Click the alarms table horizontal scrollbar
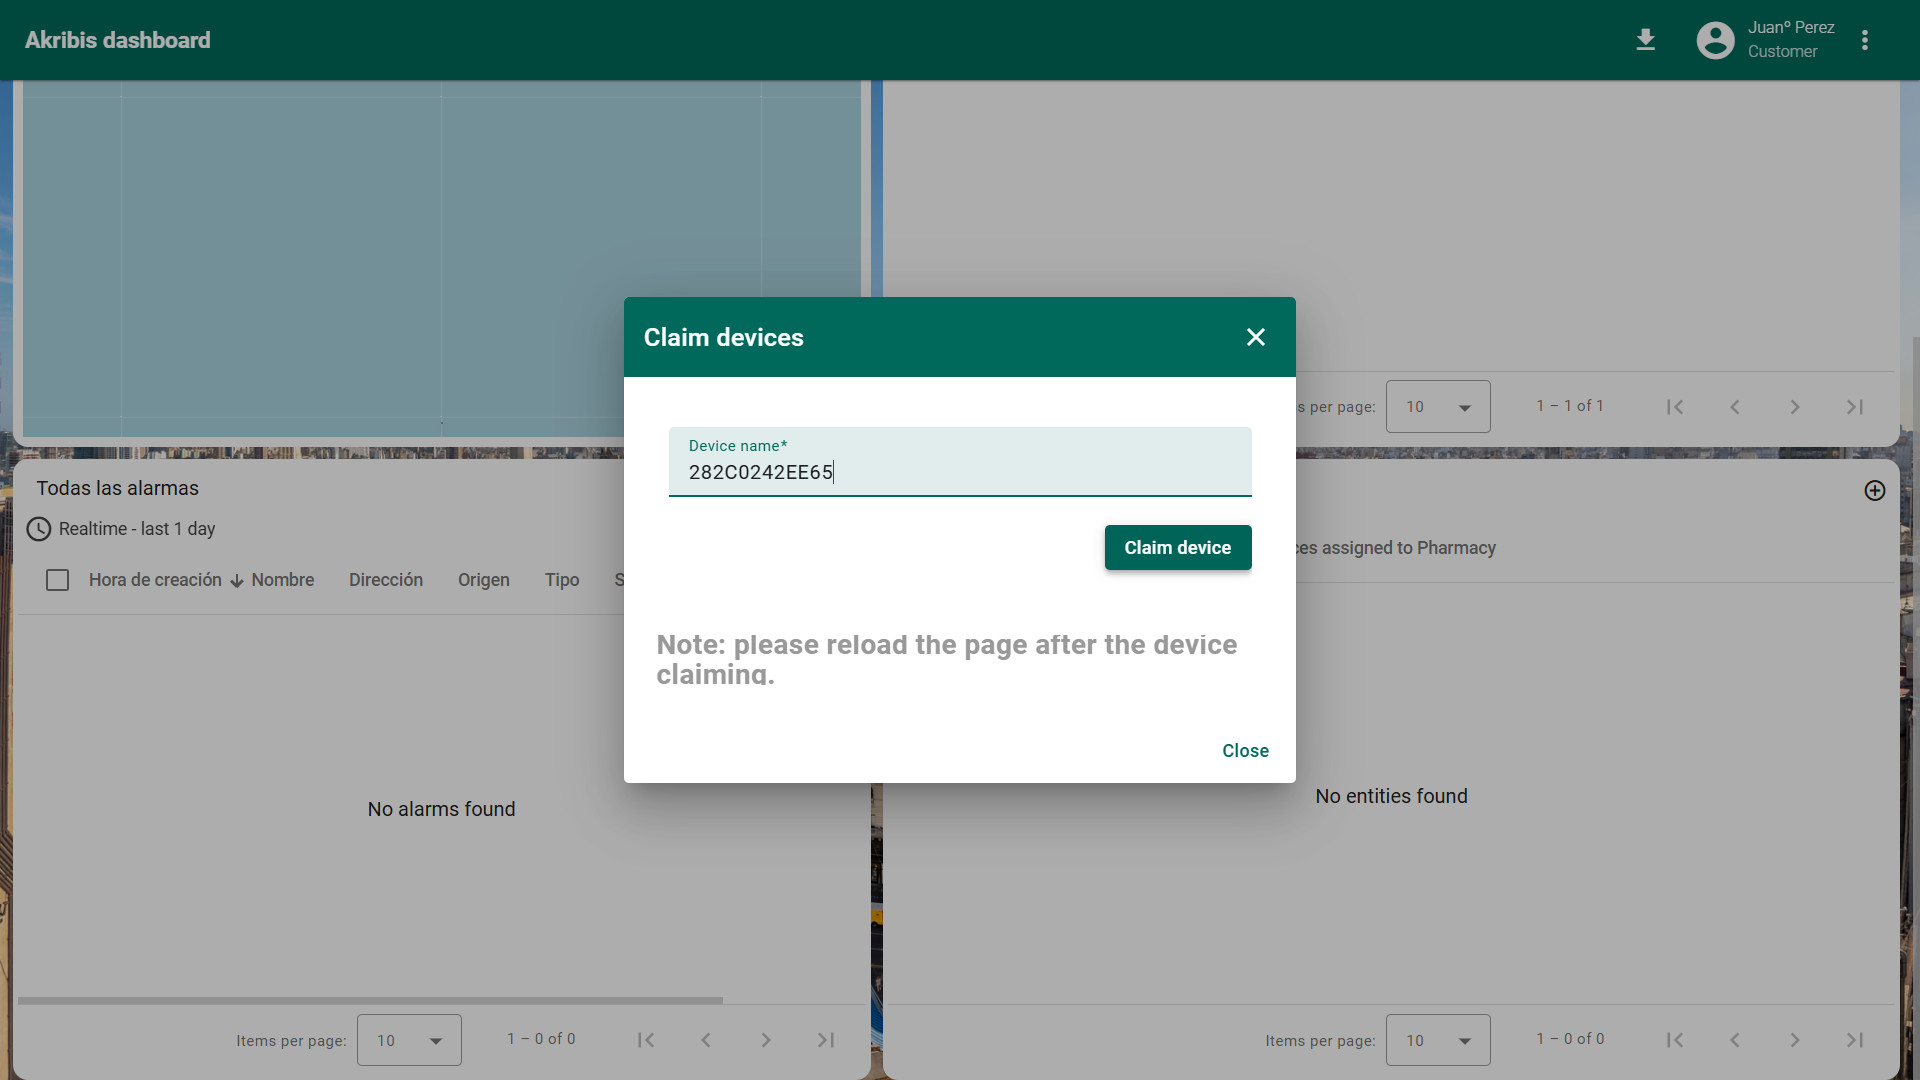 [370, 1000]
